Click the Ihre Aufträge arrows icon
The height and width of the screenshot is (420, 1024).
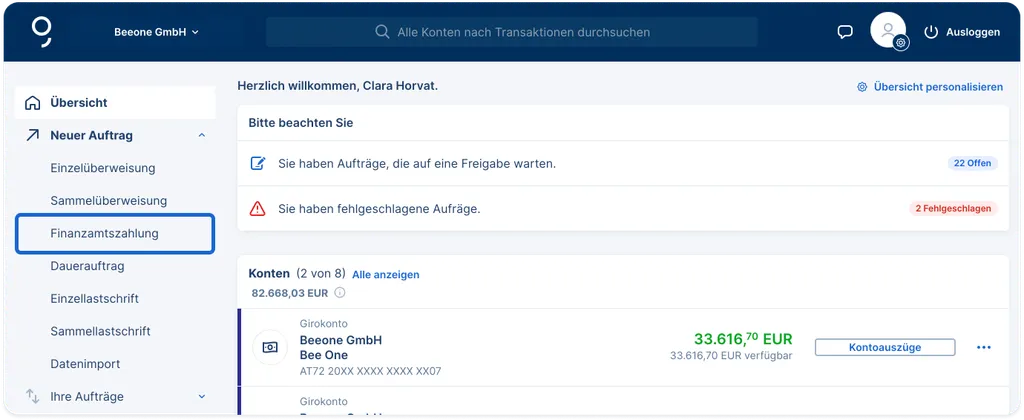[x=32, y=396]
